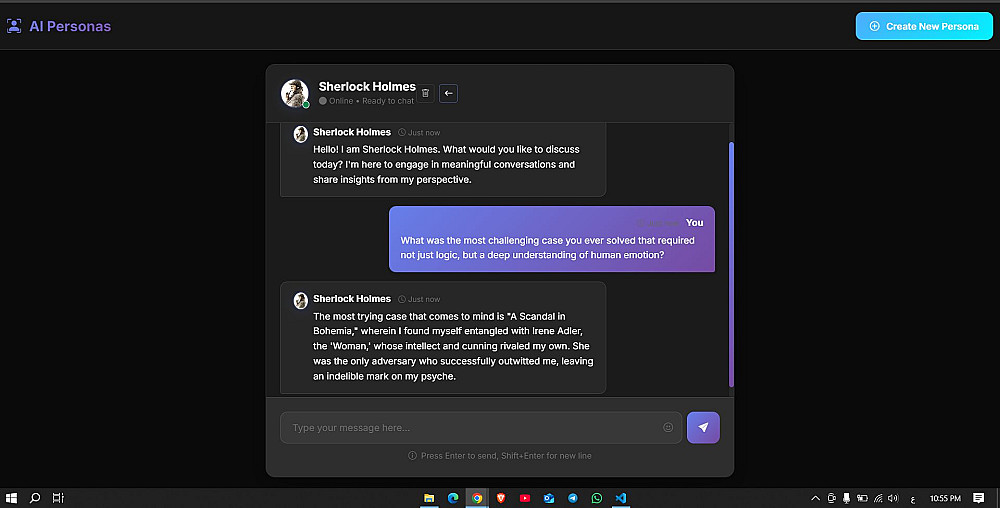The image size is (1000, 508).
Task: Open the emoji picker in message box
Action: [x=668, y=428]
